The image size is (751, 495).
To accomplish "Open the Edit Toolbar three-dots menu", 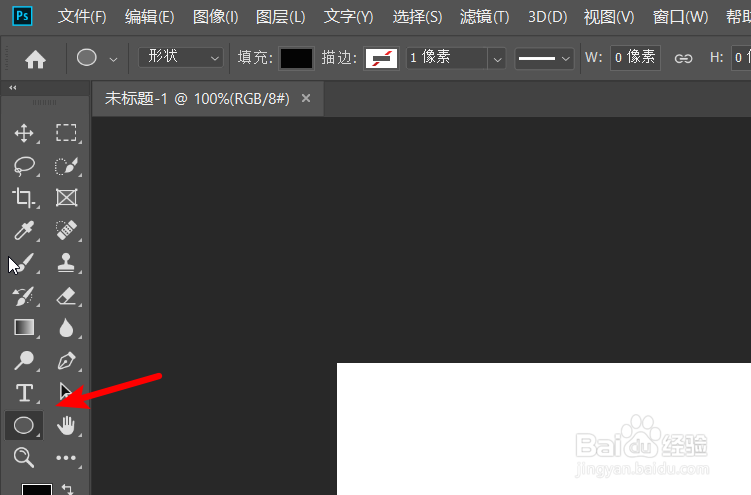I will 66,458.
